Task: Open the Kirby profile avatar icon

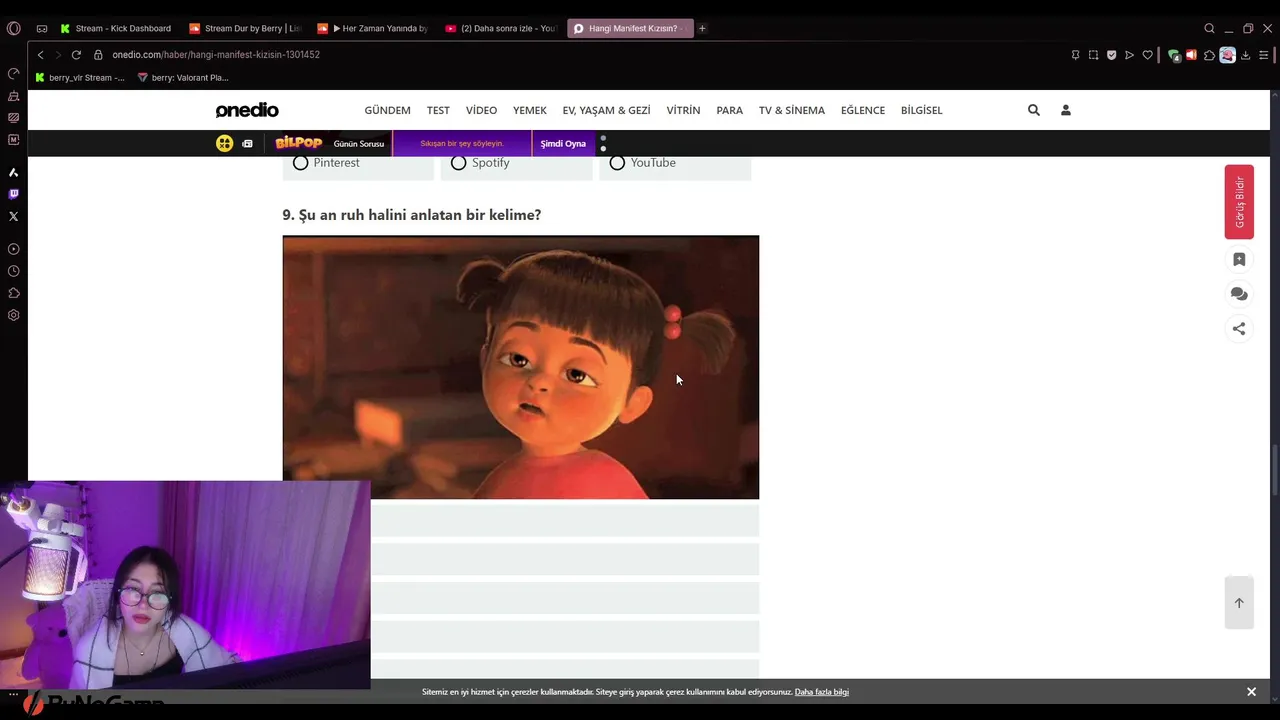Action: coord(1227,55)
